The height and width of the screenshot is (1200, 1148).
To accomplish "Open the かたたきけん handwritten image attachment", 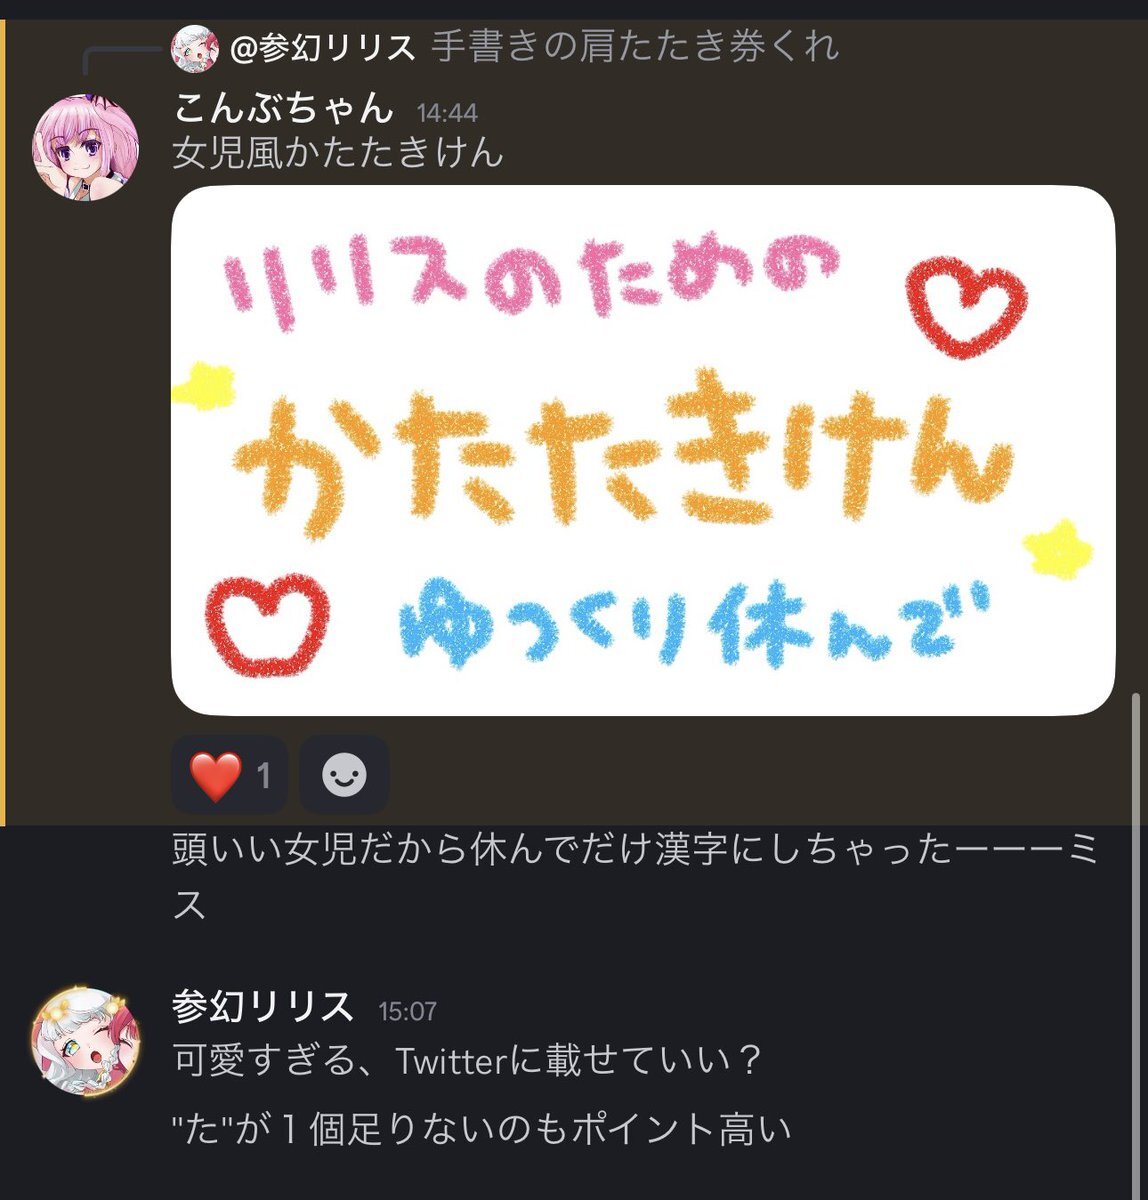I will pyautogui.click(x=643, y=451).
